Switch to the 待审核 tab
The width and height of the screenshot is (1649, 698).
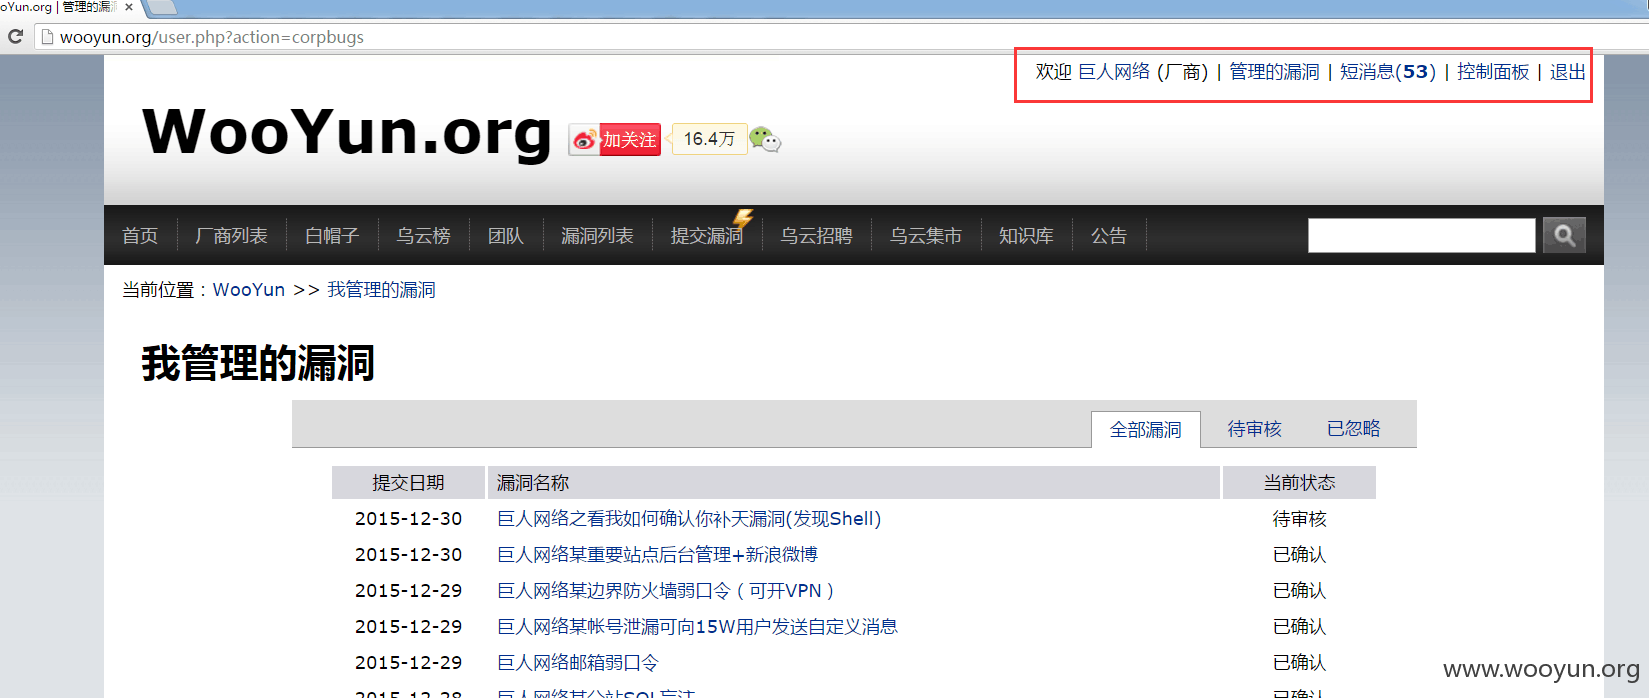click(x=1255, y=429)
